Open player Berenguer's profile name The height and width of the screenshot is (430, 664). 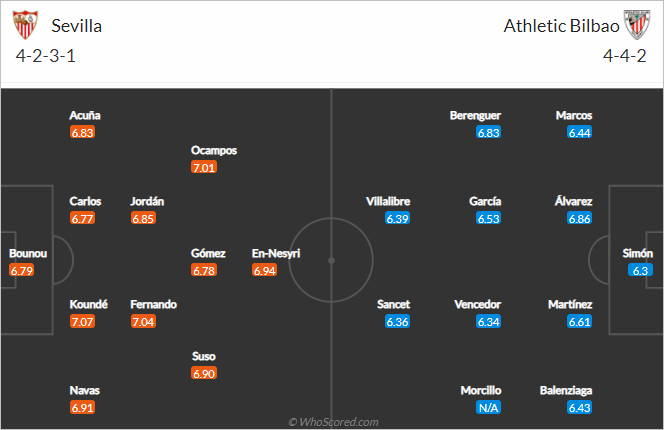pos(475,115)
